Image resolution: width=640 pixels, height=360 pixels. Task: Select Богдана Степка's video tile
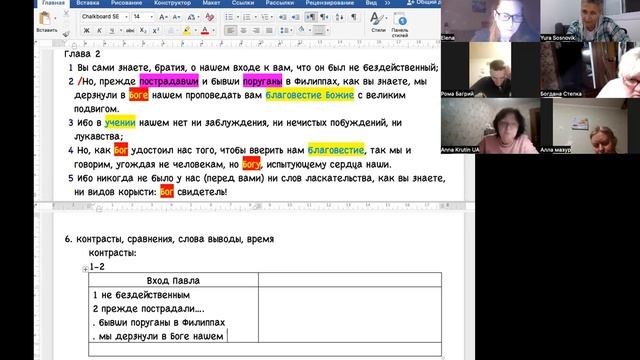[x=590, y=69]
